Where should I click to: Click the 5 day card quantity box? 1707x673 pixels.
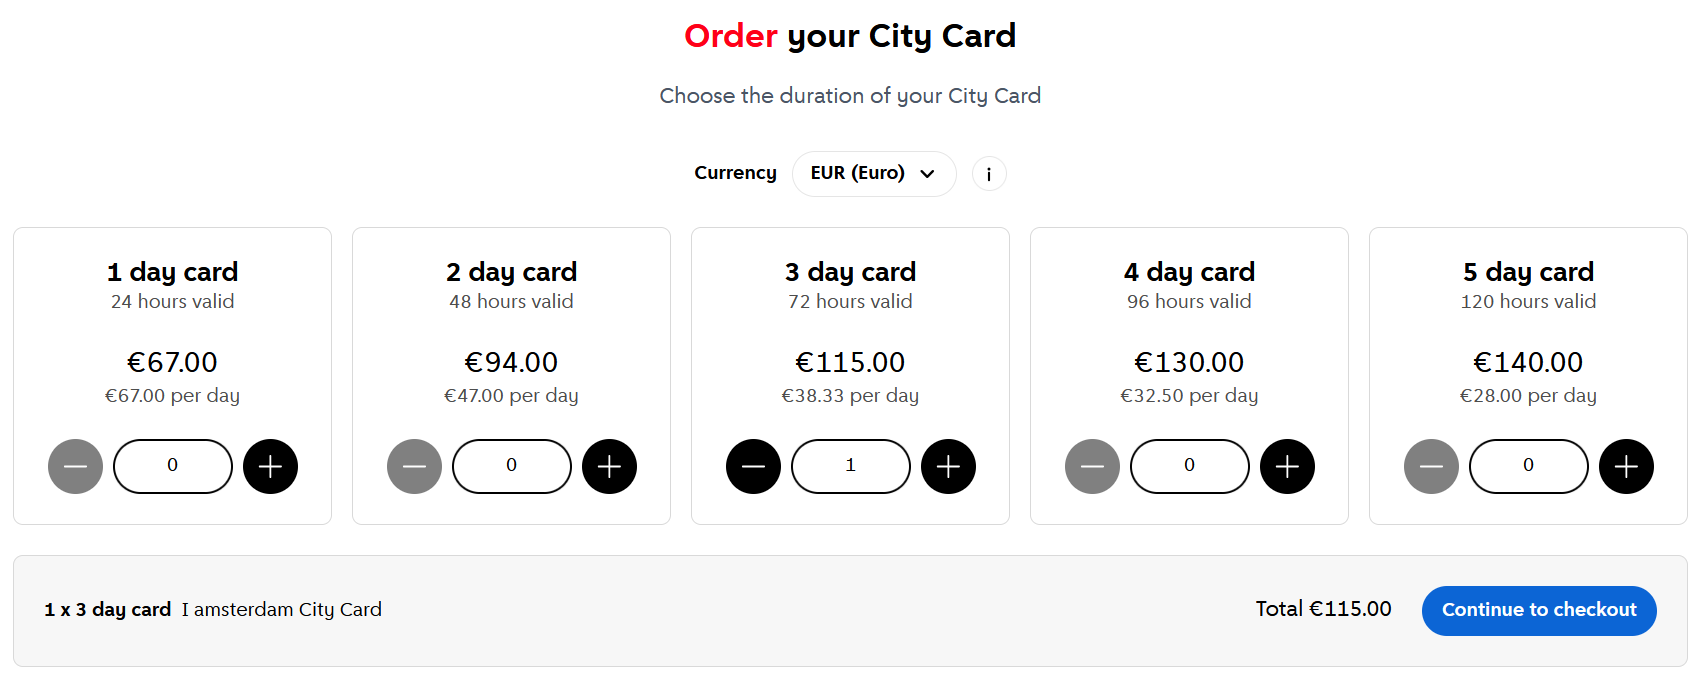[1528, 466]
